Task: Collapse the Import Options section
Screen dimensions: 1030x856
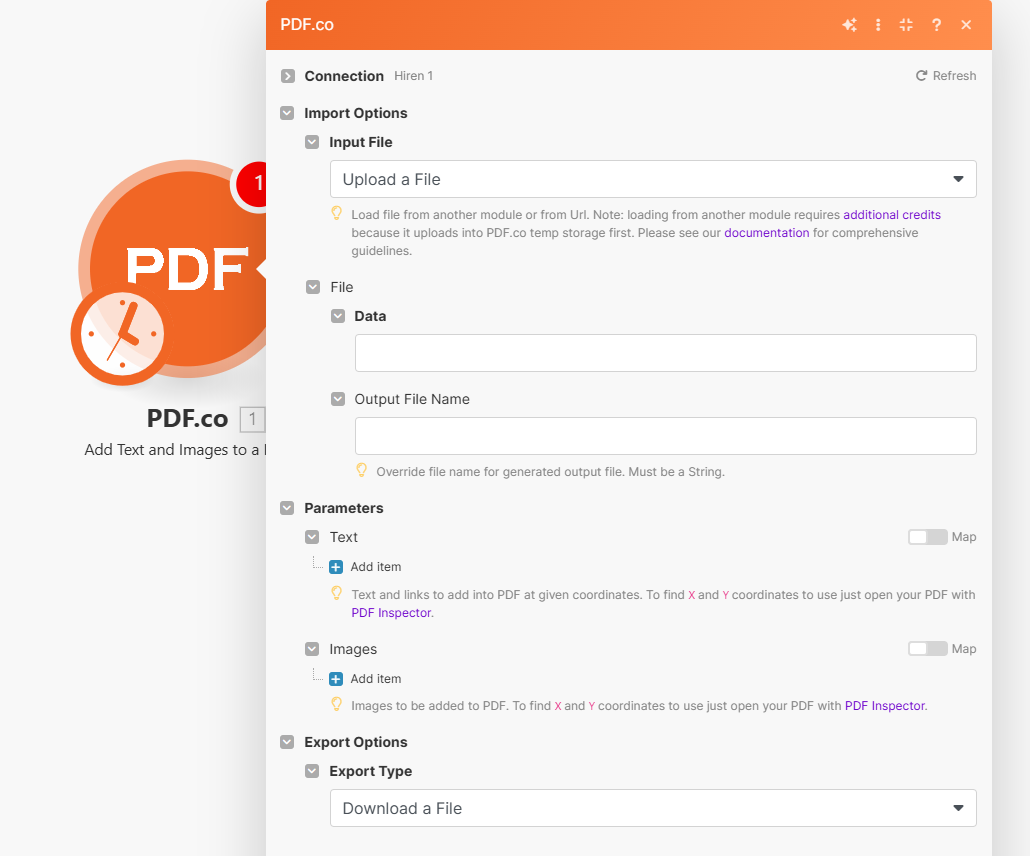Action: pyautogui.click(x=287, y=113)
